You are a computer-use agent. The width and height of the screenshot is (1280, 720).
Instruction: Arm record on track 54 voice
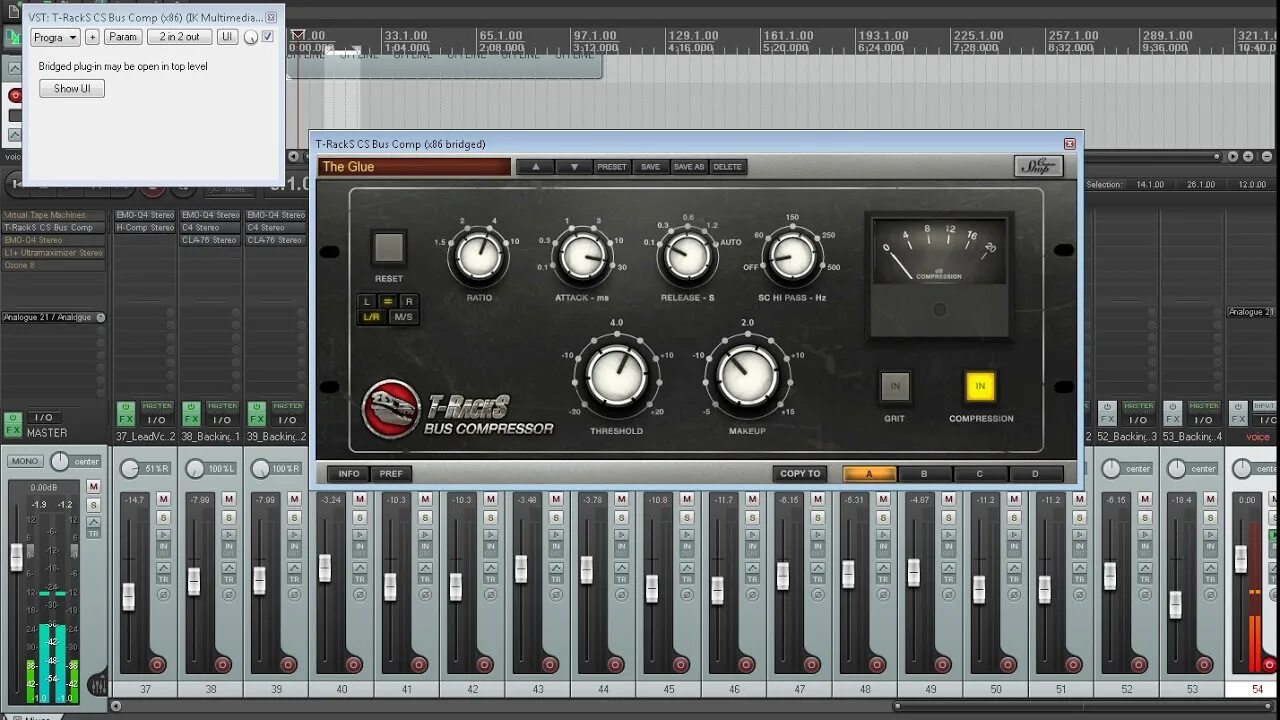point(1270,664)
